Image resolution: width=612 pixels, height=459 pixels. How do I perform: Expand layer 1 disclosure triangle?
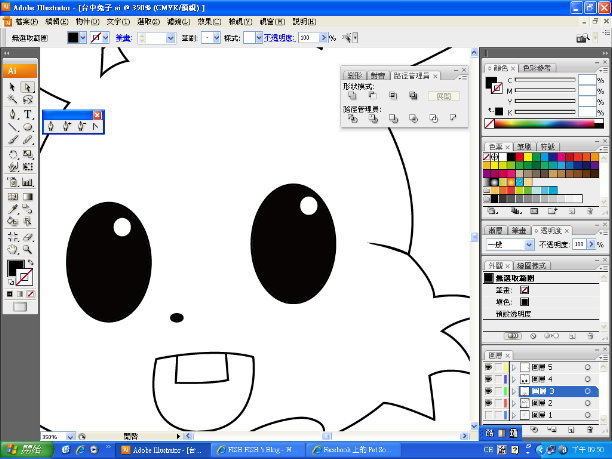point(514,415)
